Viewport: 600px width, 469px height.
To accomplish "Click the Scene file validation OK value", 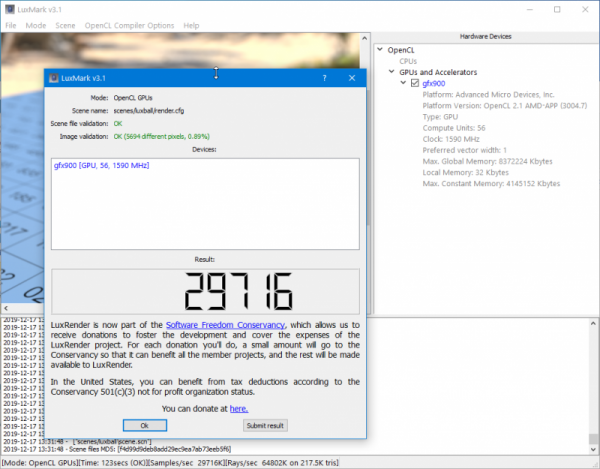I will coord(118,124).
